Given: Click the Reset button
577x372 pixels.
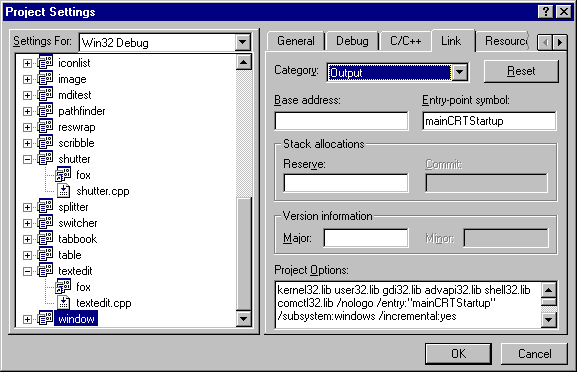Looking at the screenshot, I should coord(521,71).
